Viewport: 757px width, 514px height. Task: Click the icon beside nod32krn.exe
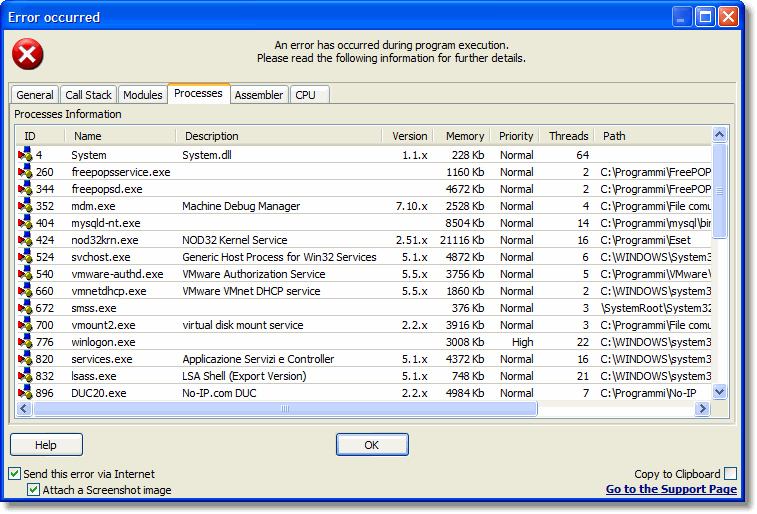point(25,240)
